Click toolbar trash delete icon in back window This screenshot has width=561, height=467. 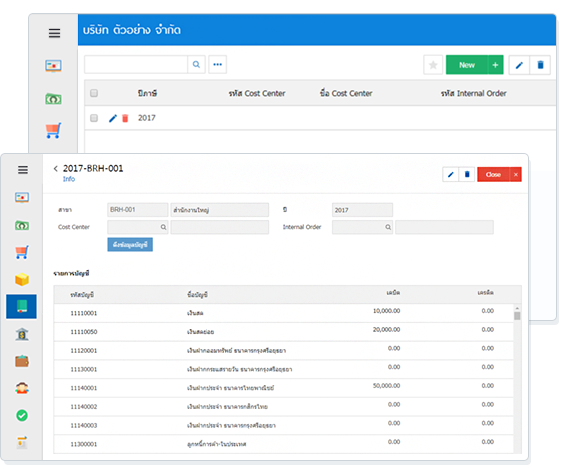[540, 65]
